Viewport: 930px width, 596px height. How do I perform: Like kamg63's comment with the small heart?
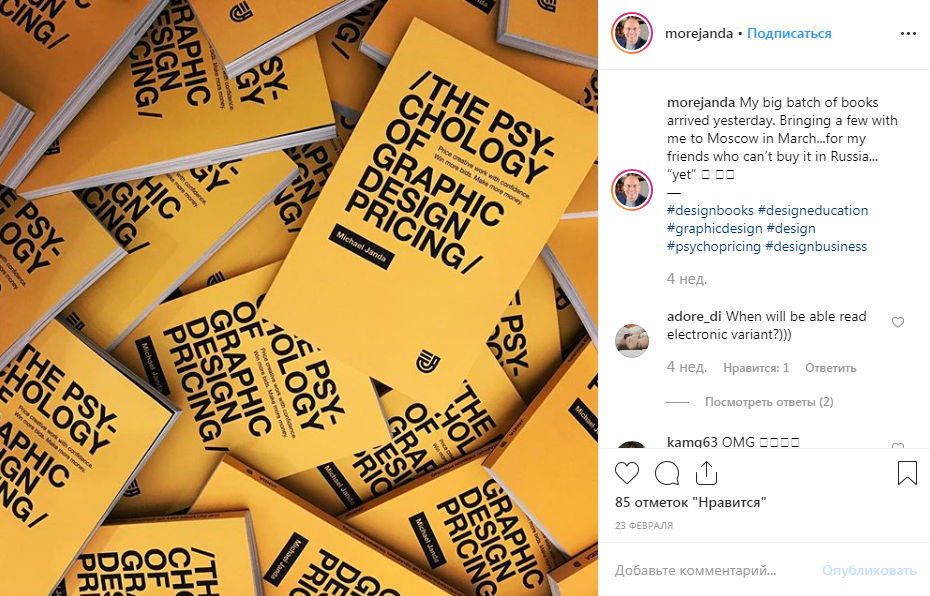click(898, 445)
